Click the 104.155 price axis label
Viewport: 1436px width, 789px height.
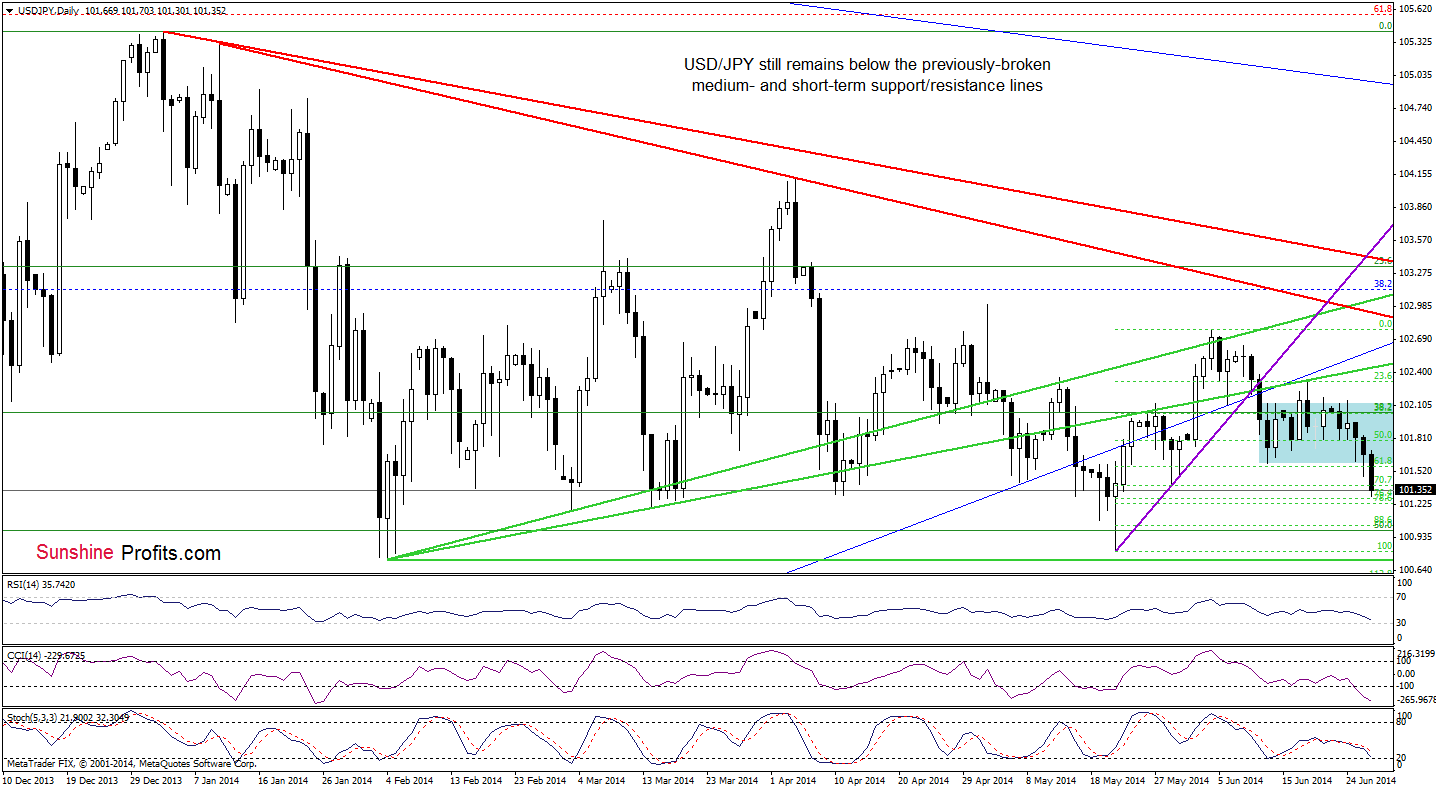tap(1415, 173)
